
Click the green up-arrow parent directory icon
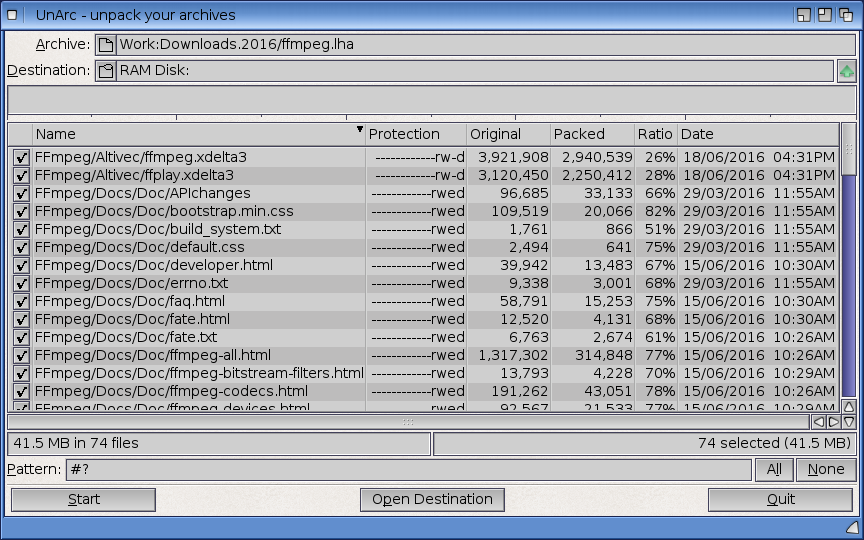coord(847,71)
